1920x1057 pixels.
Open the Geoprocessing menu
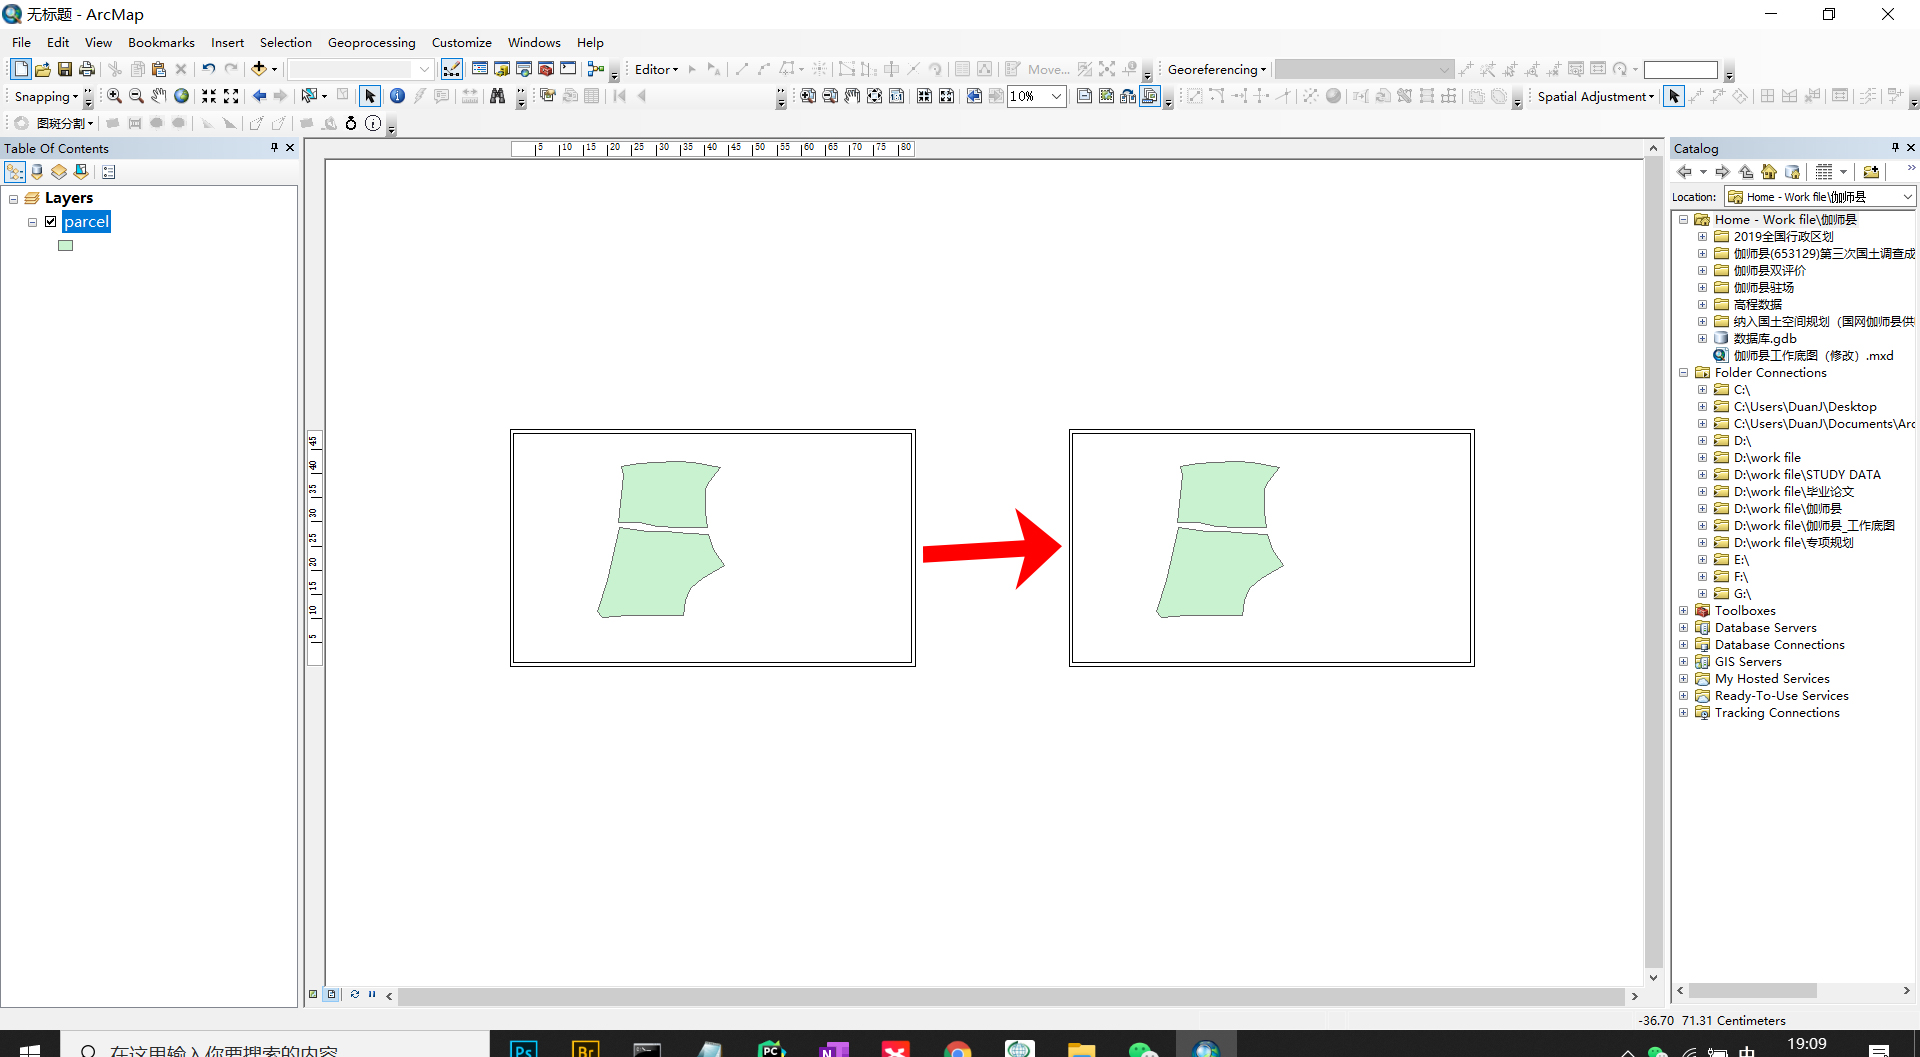pyautogui.click(x=371, y=42)
